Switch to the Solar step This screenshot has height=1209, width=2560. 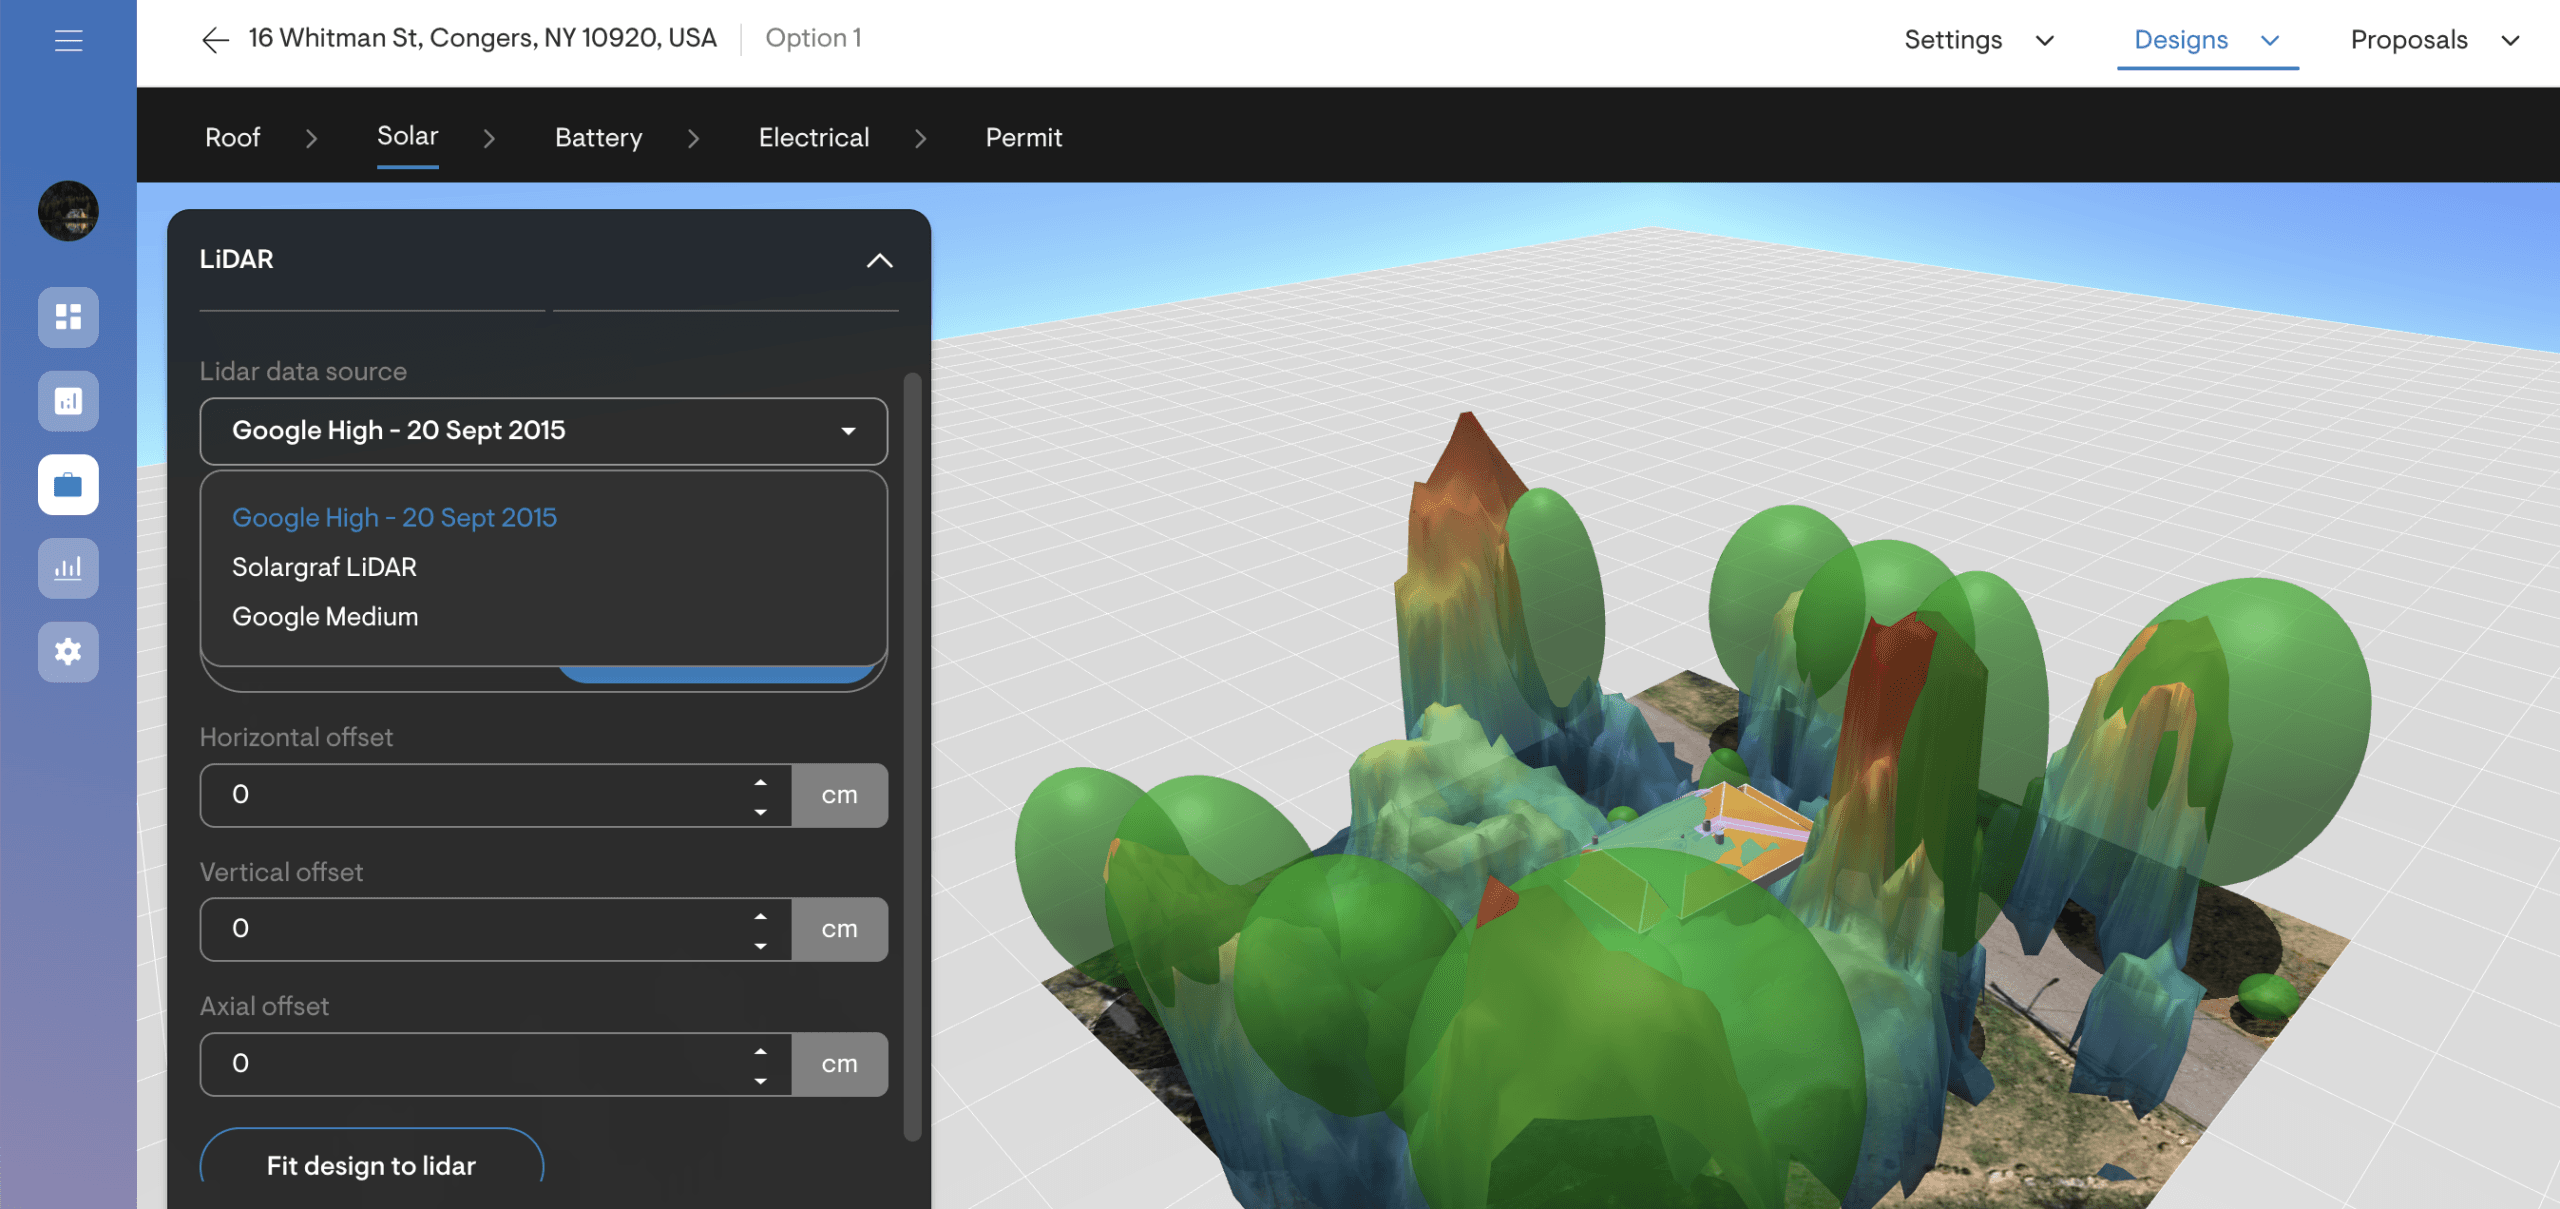[x=407, y=136]
